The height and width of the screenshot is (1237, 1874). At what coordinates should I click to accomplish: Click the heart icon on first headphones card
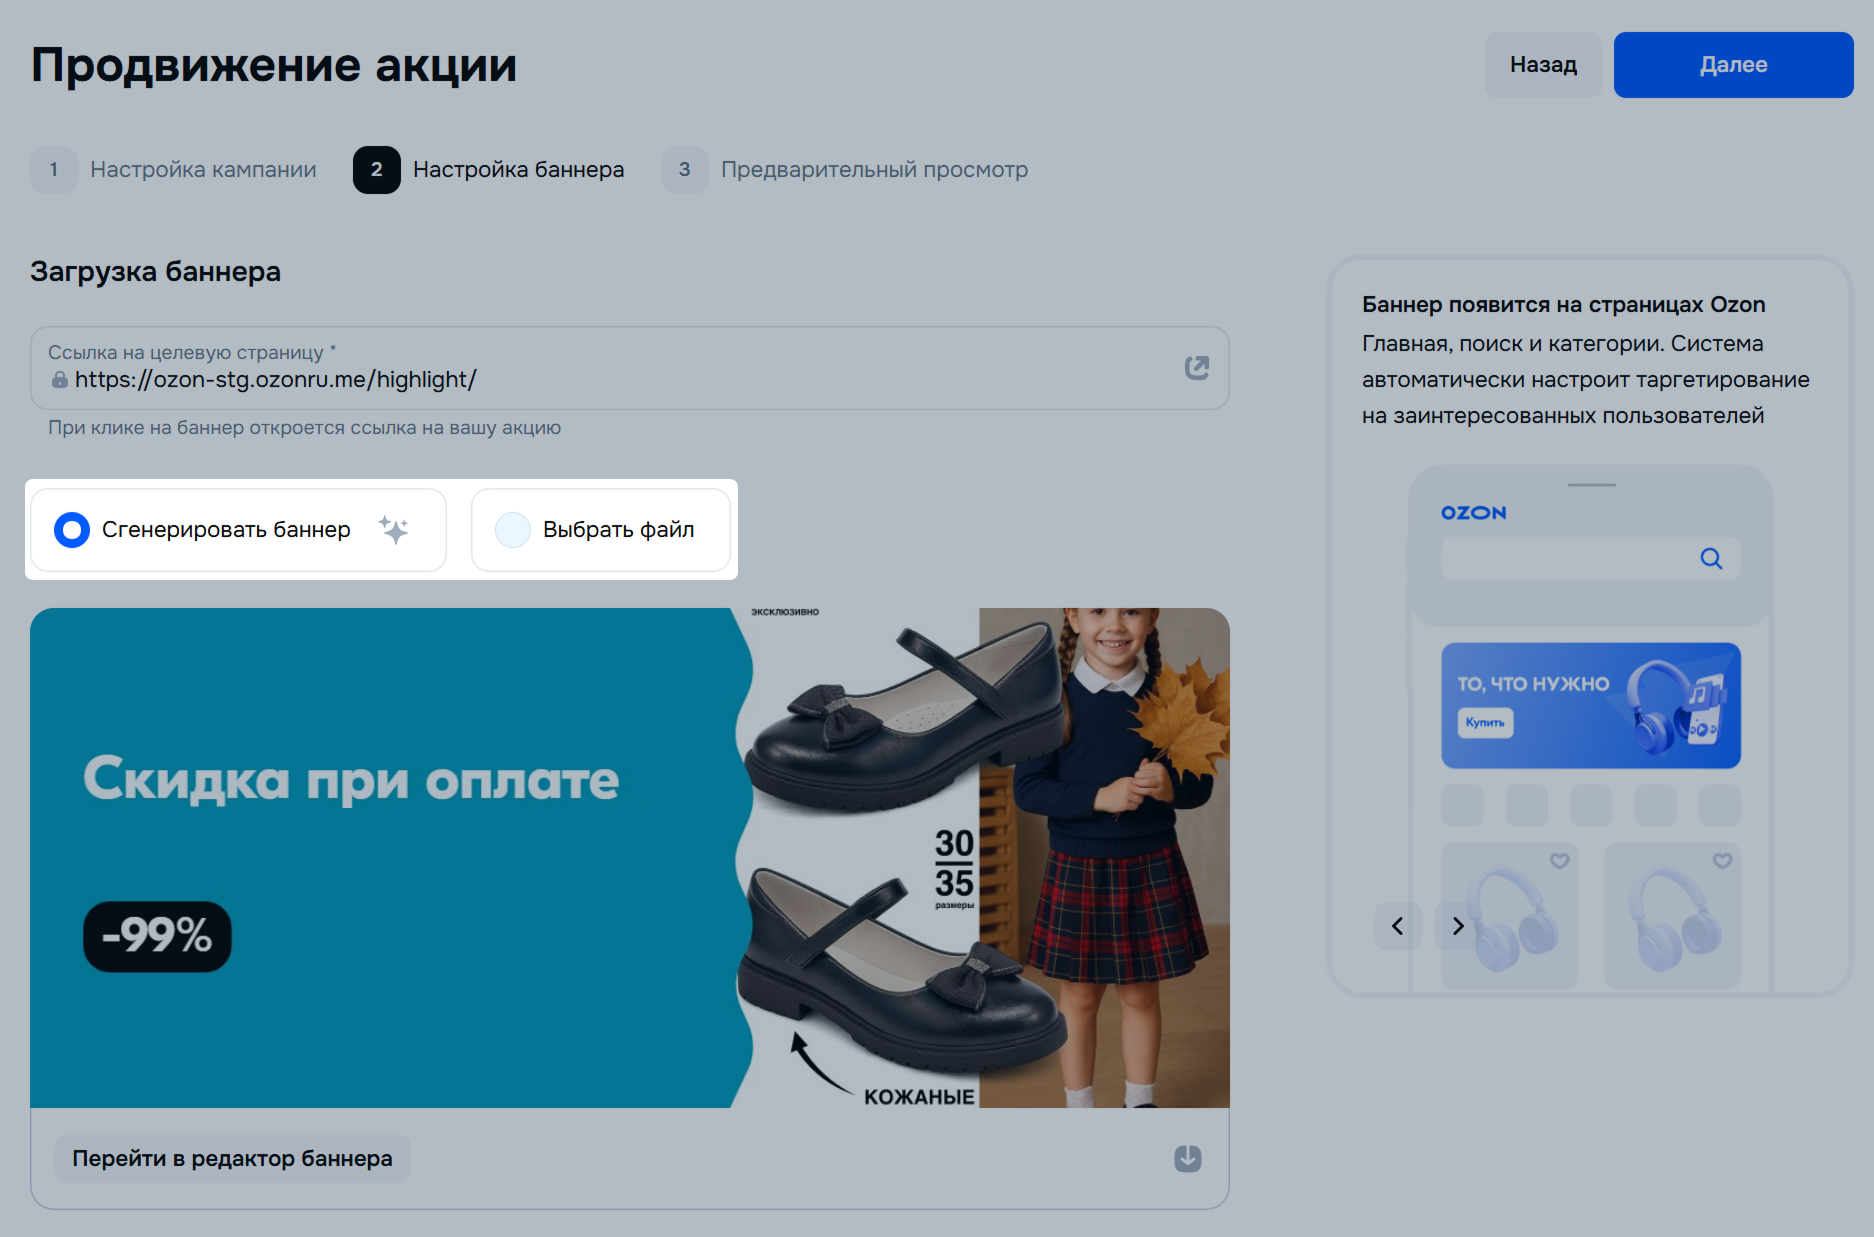point(1559,861)
